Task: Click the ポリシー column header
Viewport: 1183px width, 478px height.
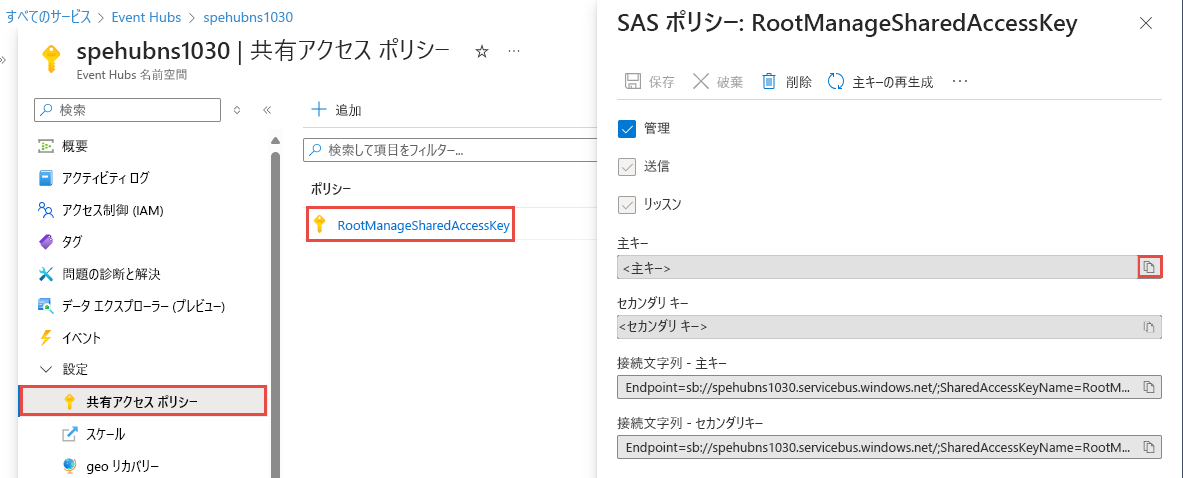Action: pyautogui.click(x=331, y=188)
